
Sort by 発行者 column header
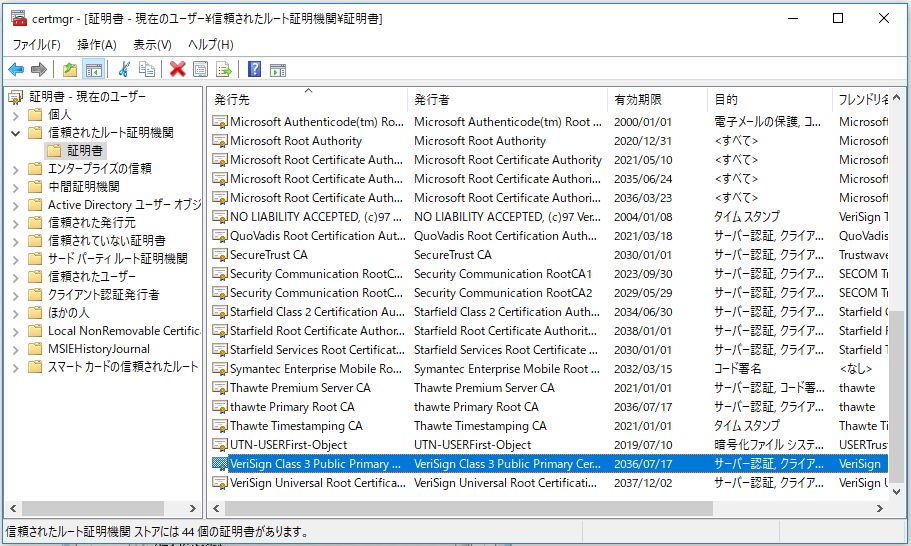[x=507, y=99]
